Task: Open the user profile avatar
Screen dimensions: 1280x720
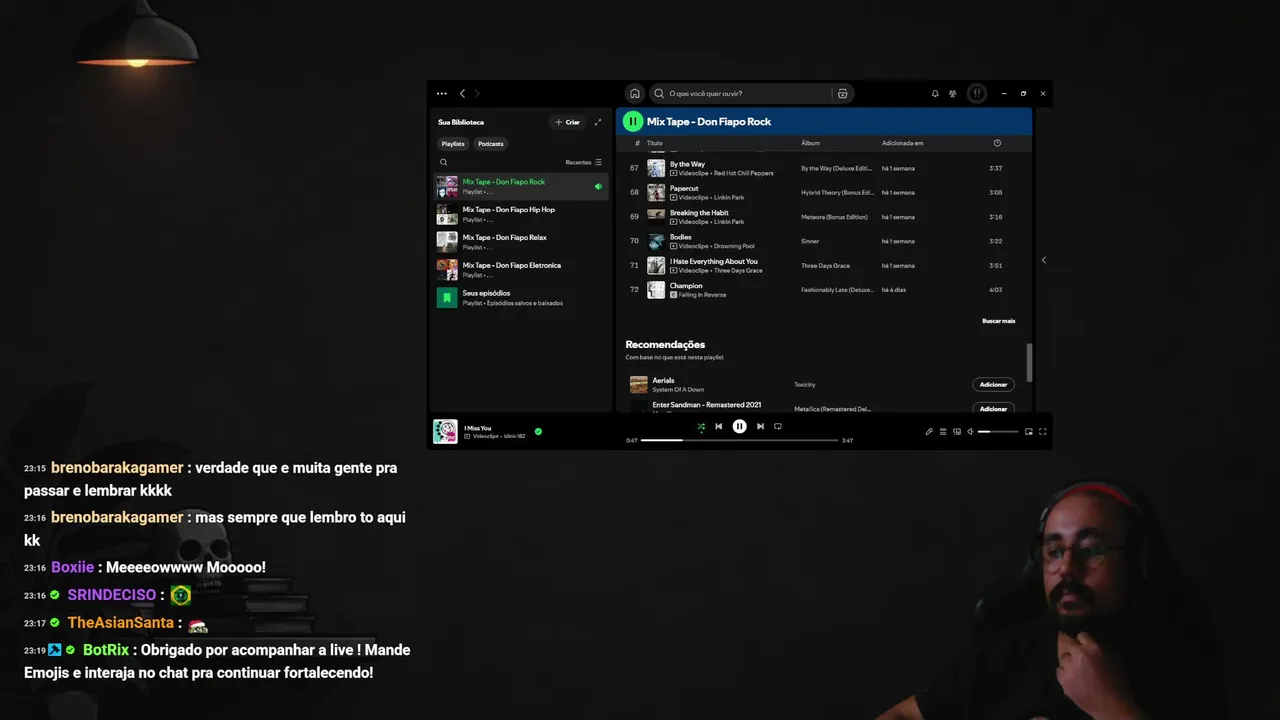Action: point(977,93)
